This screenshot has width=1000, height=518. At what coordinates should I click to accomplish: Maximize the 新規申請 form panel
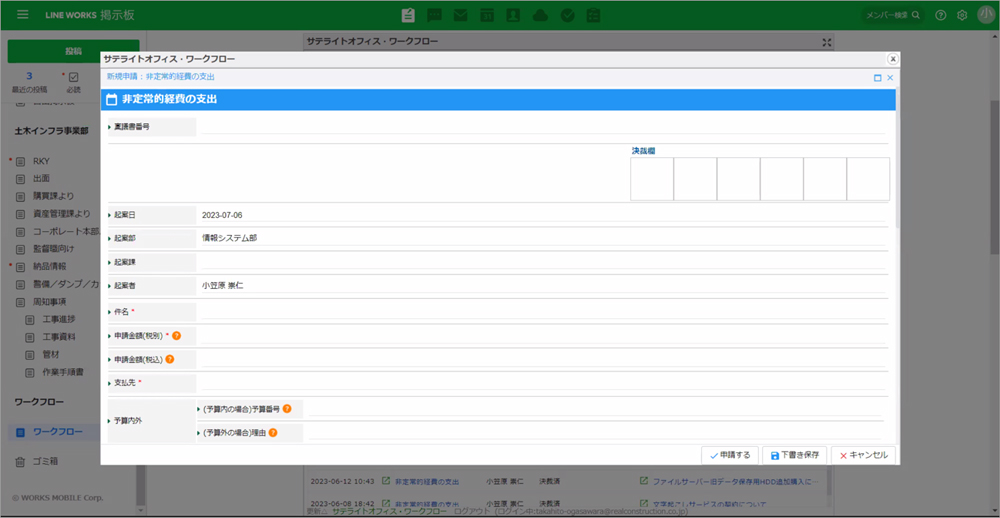tap(877, 77)
